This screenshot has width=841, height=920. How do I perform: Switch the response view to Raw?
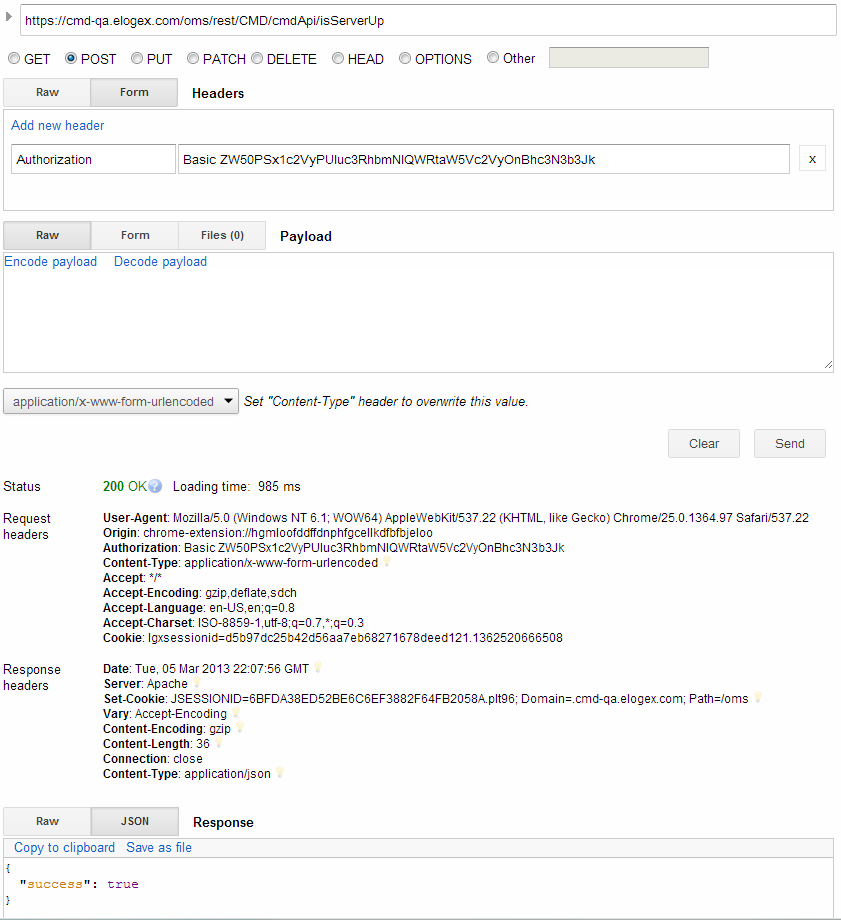[46, 820]
